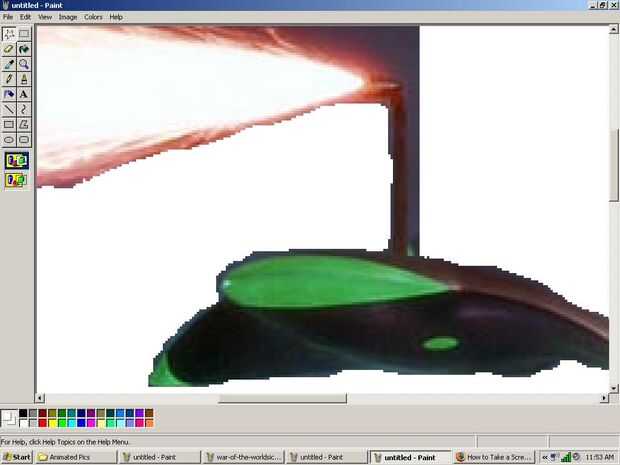Viewport: 620px width, 465px height.
Task: Pick bright blue from the palette
Action: tap(81, 423)
